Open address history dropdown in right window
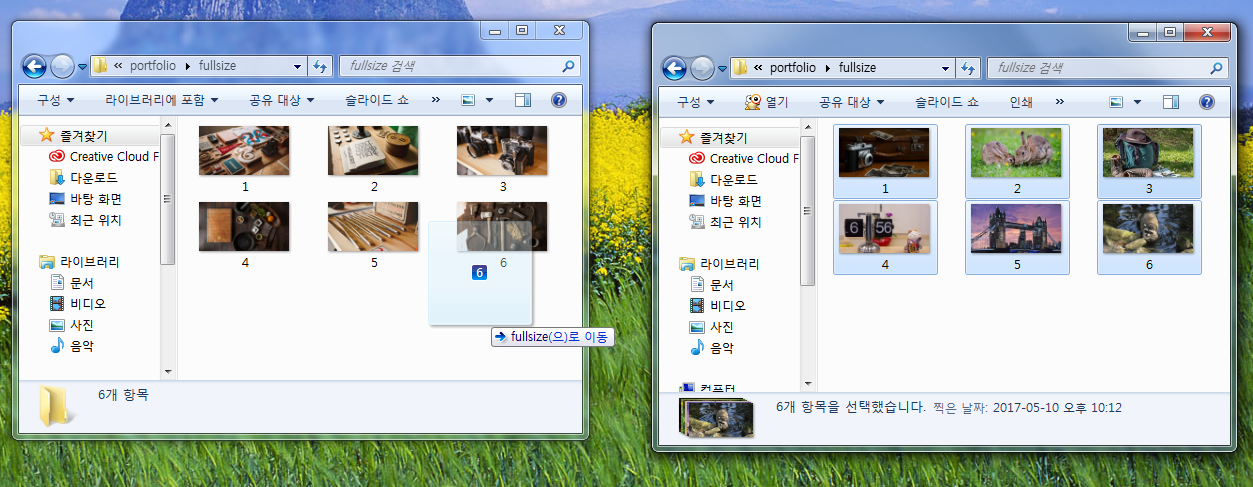Viewport: 1253px width, 487px height. pos(946,68)
